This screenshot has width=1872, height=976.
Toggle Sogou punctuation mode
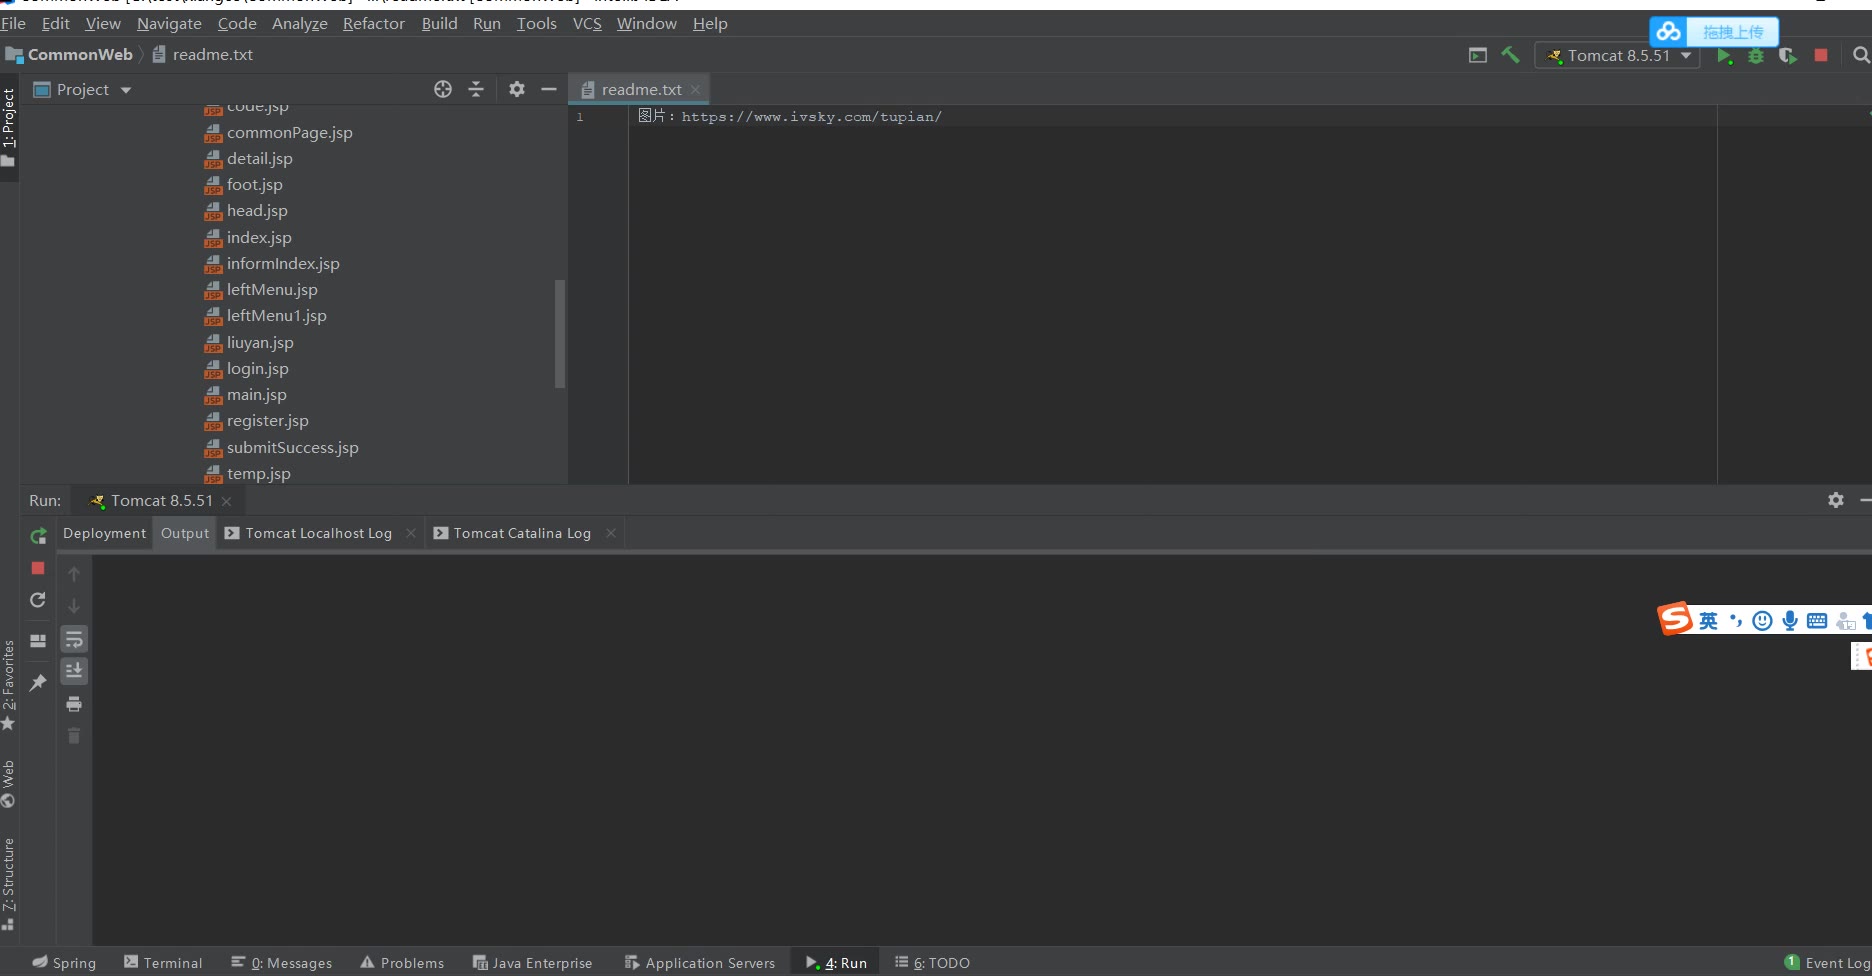(1736, 621)
